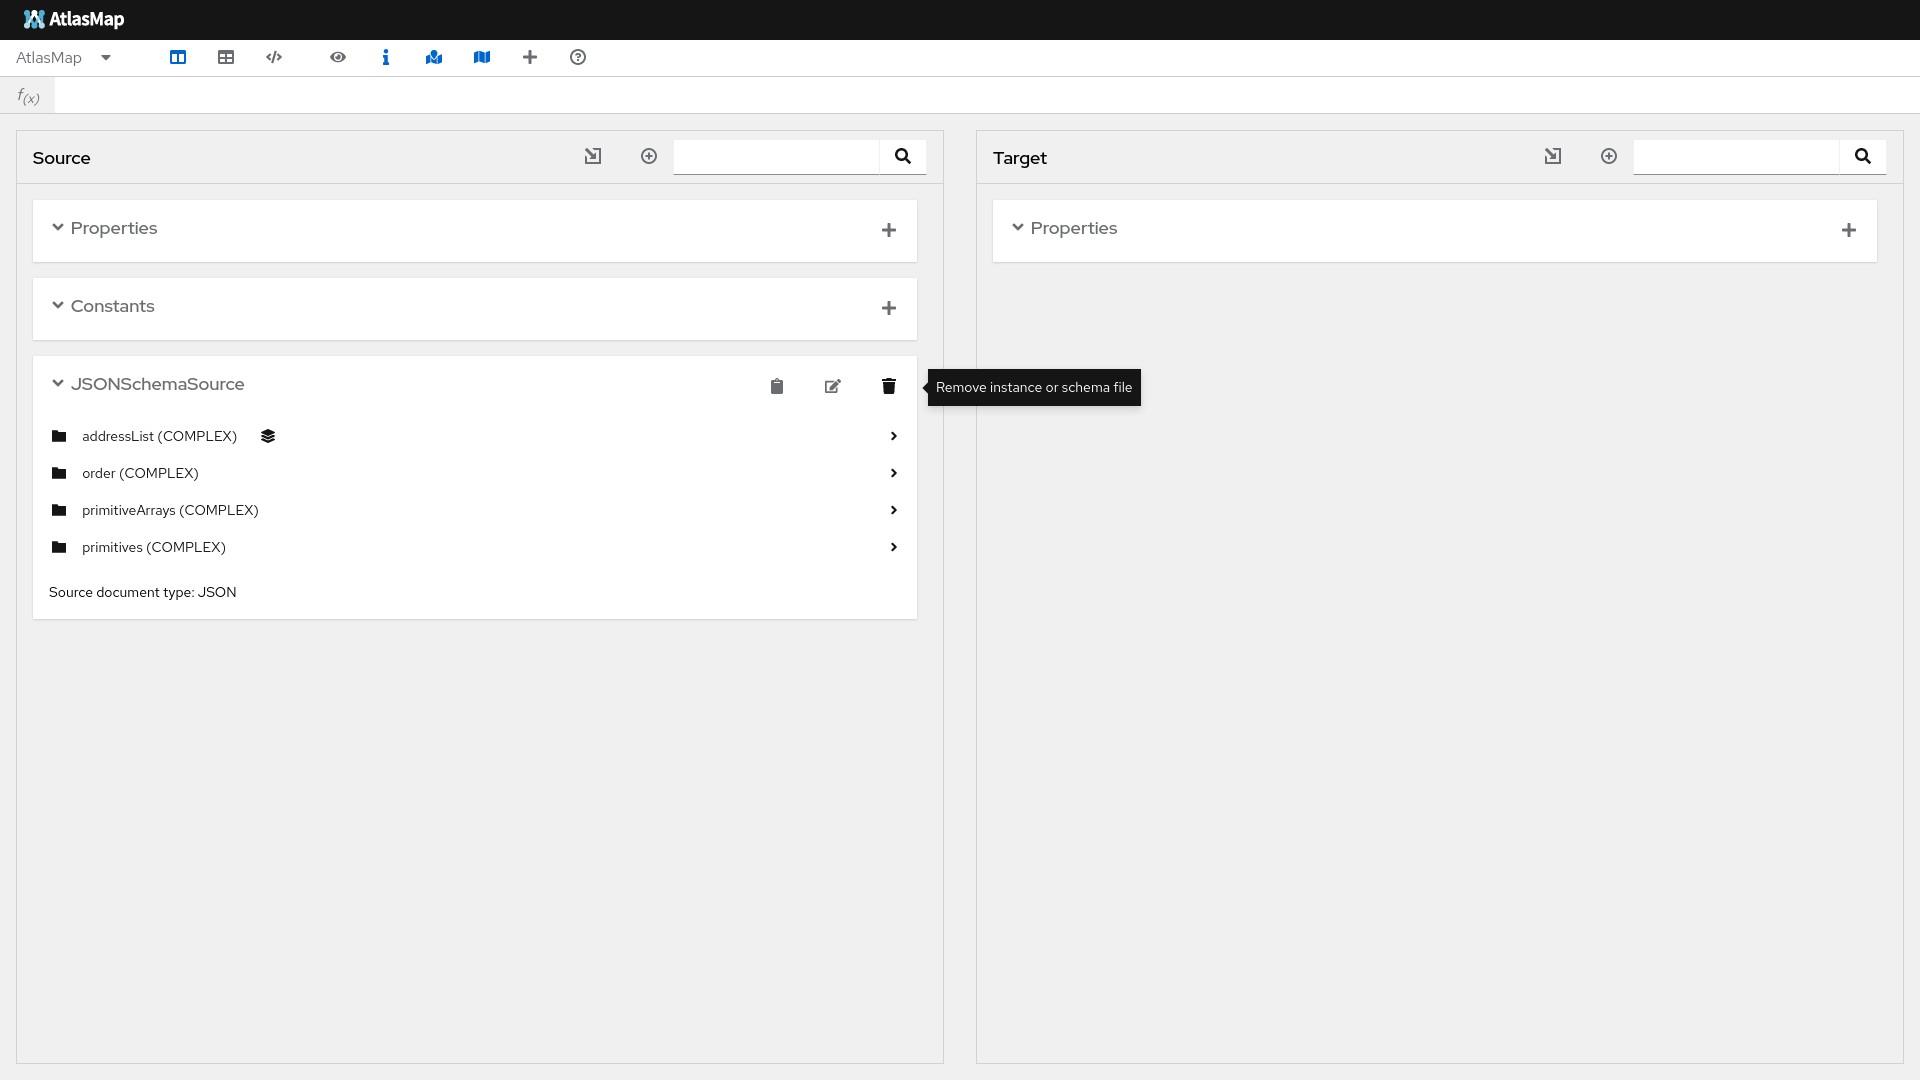Screen dimensions: 1920x1080
Task: Show the mapping table view
Action: coord(225,57)
